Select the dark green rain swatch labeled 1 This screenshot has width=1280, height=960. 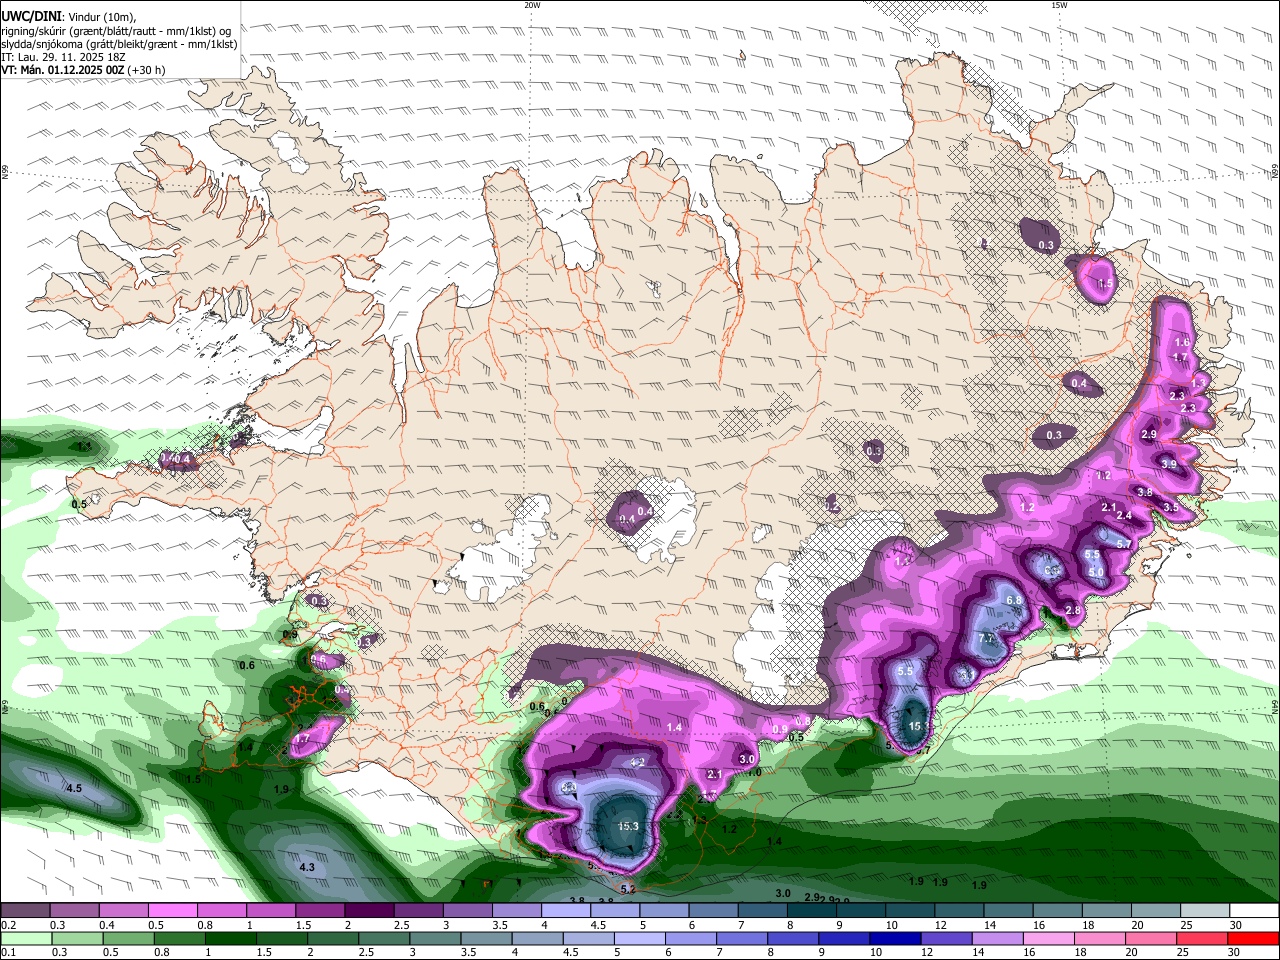pyautogui.click(x=230, y=938)
